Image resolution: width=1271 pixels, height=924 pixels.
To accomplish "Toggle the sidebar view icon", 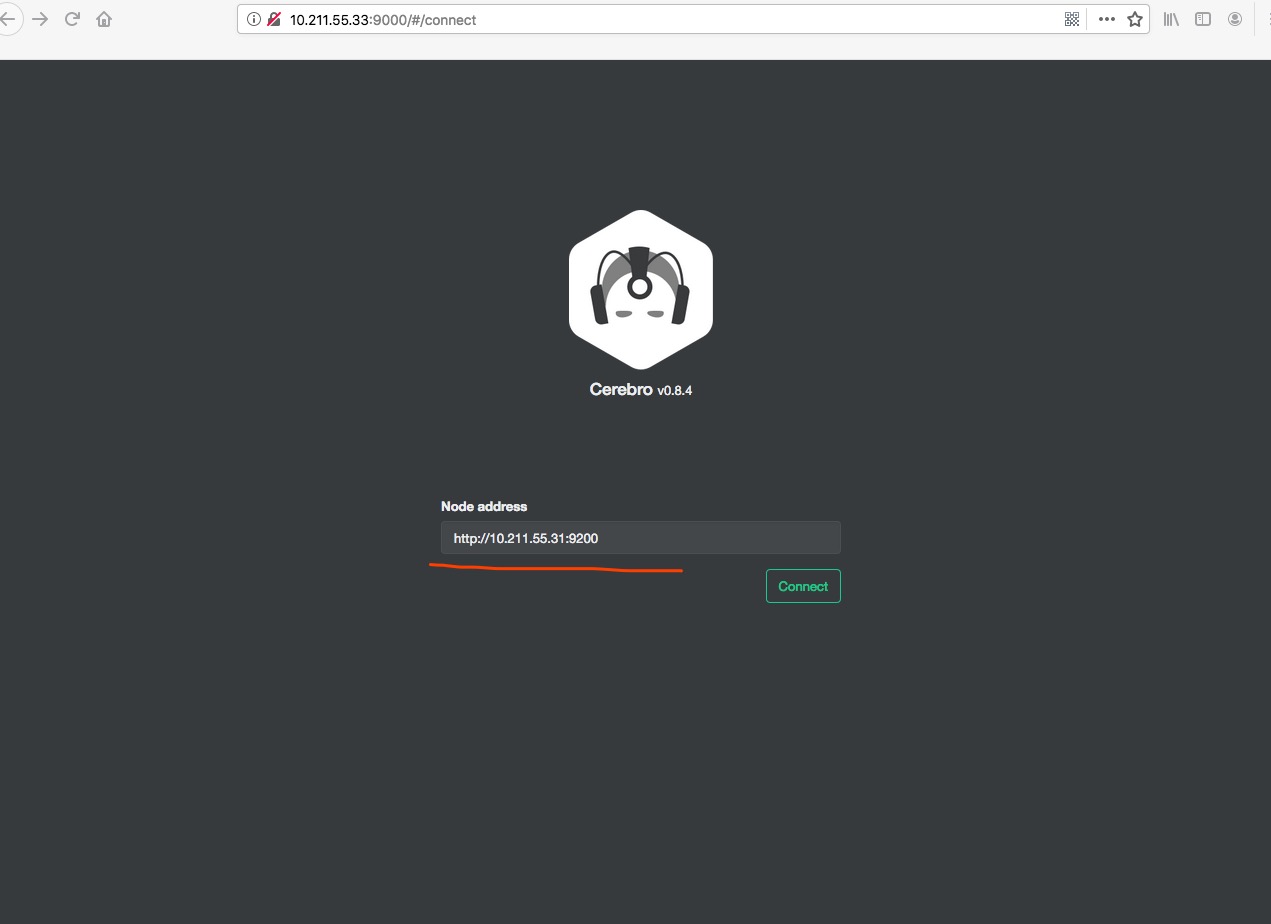I will coord(1203,19).
